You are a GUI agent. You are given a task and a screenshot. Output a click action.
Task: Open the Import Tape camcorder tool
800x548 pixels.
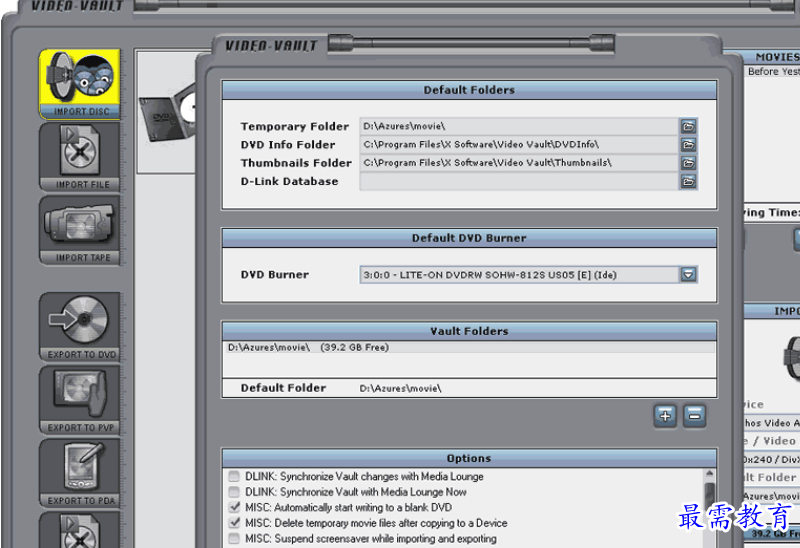[80, 231]
